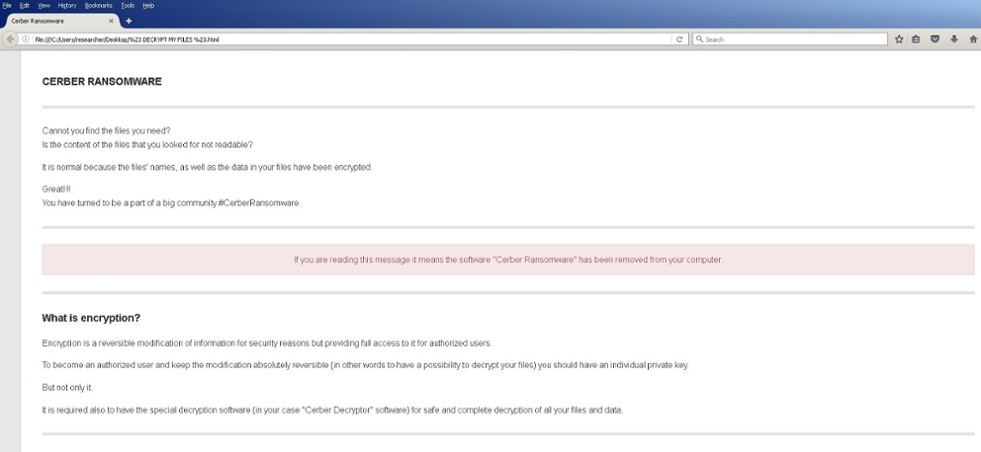The width and height of the screenshot is (981, 452).
Task: Show your bookmarks via the clipboard icon
Action: (x=916, y=39)
